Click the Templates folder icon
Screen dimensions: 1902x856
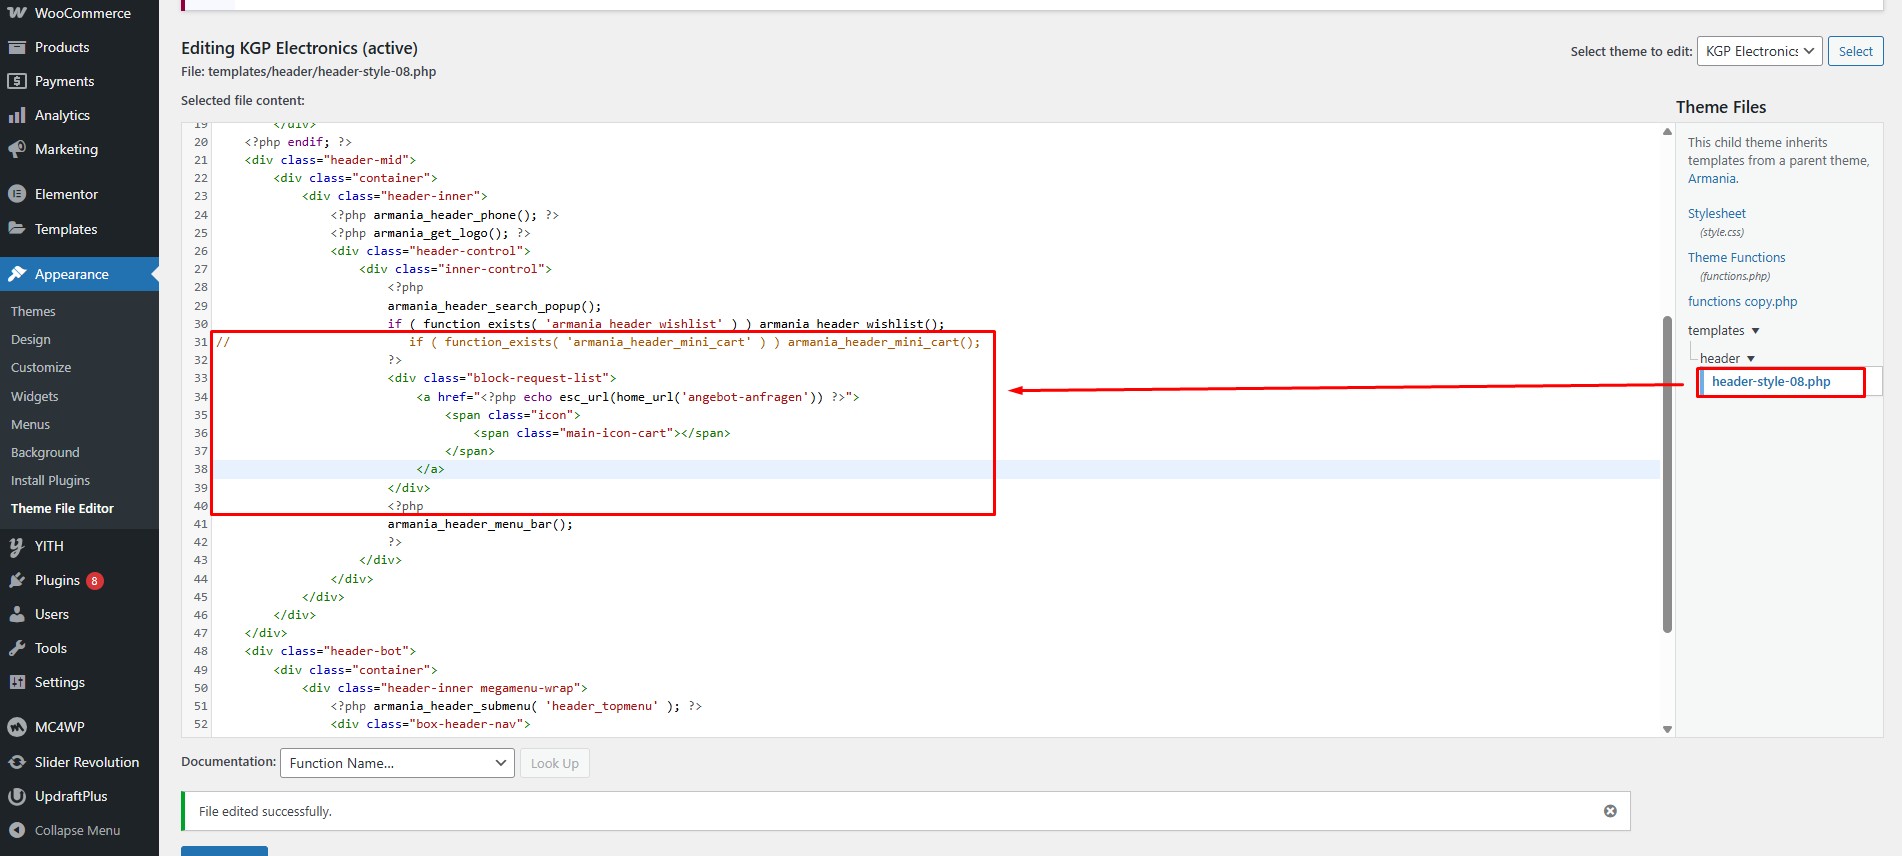click(17, 229)
